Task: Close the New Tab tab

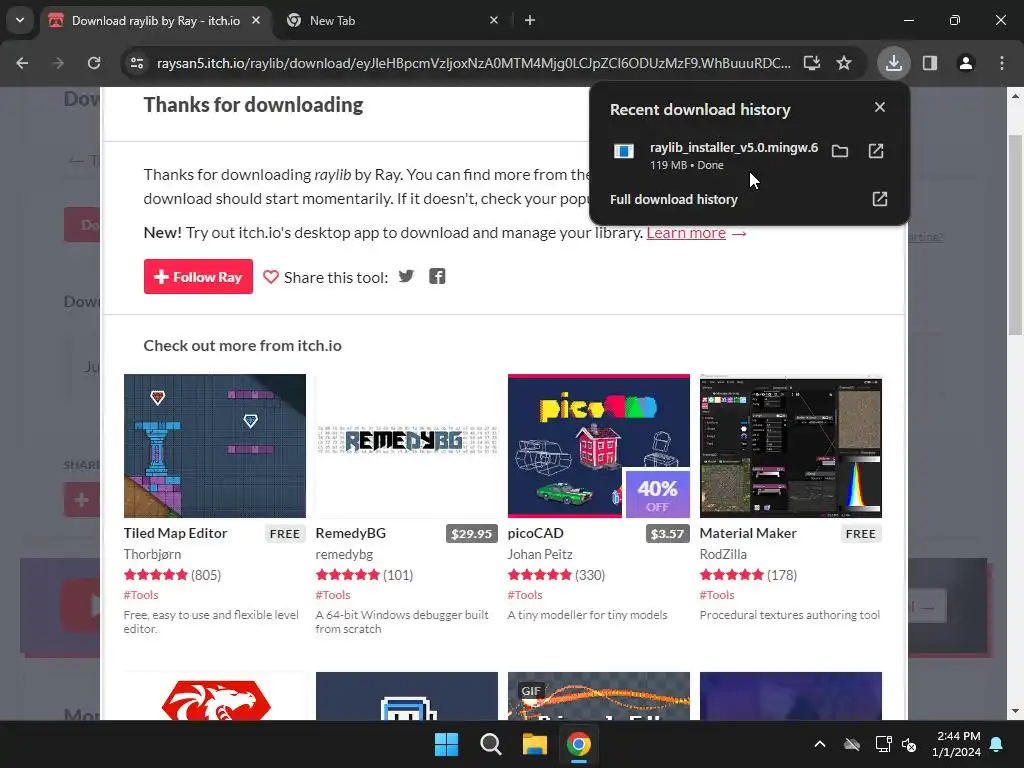Action: pos(494,20)
